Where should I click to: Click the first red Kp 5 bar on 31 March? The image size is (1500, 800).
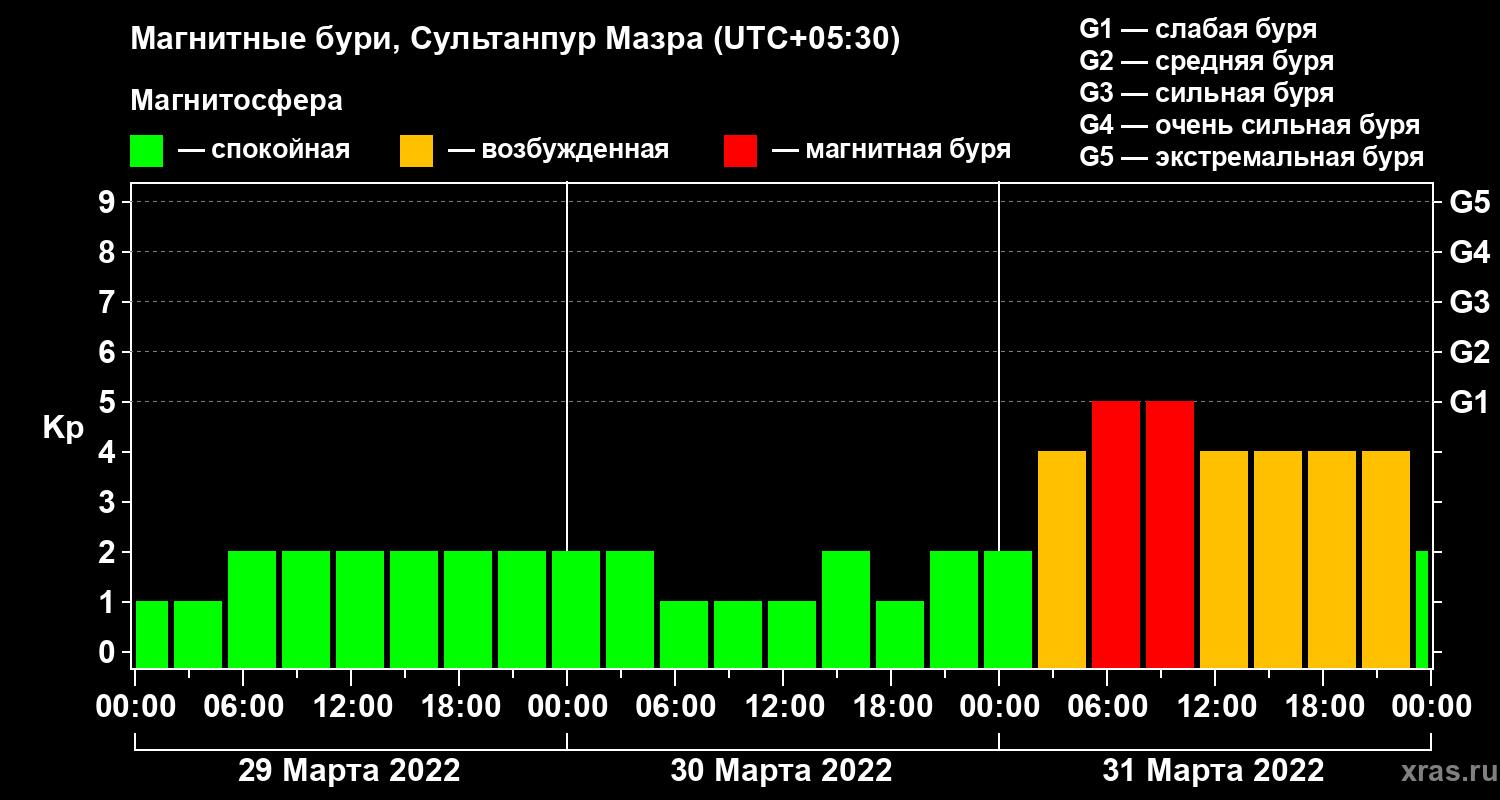click(x=1116, y=534)
